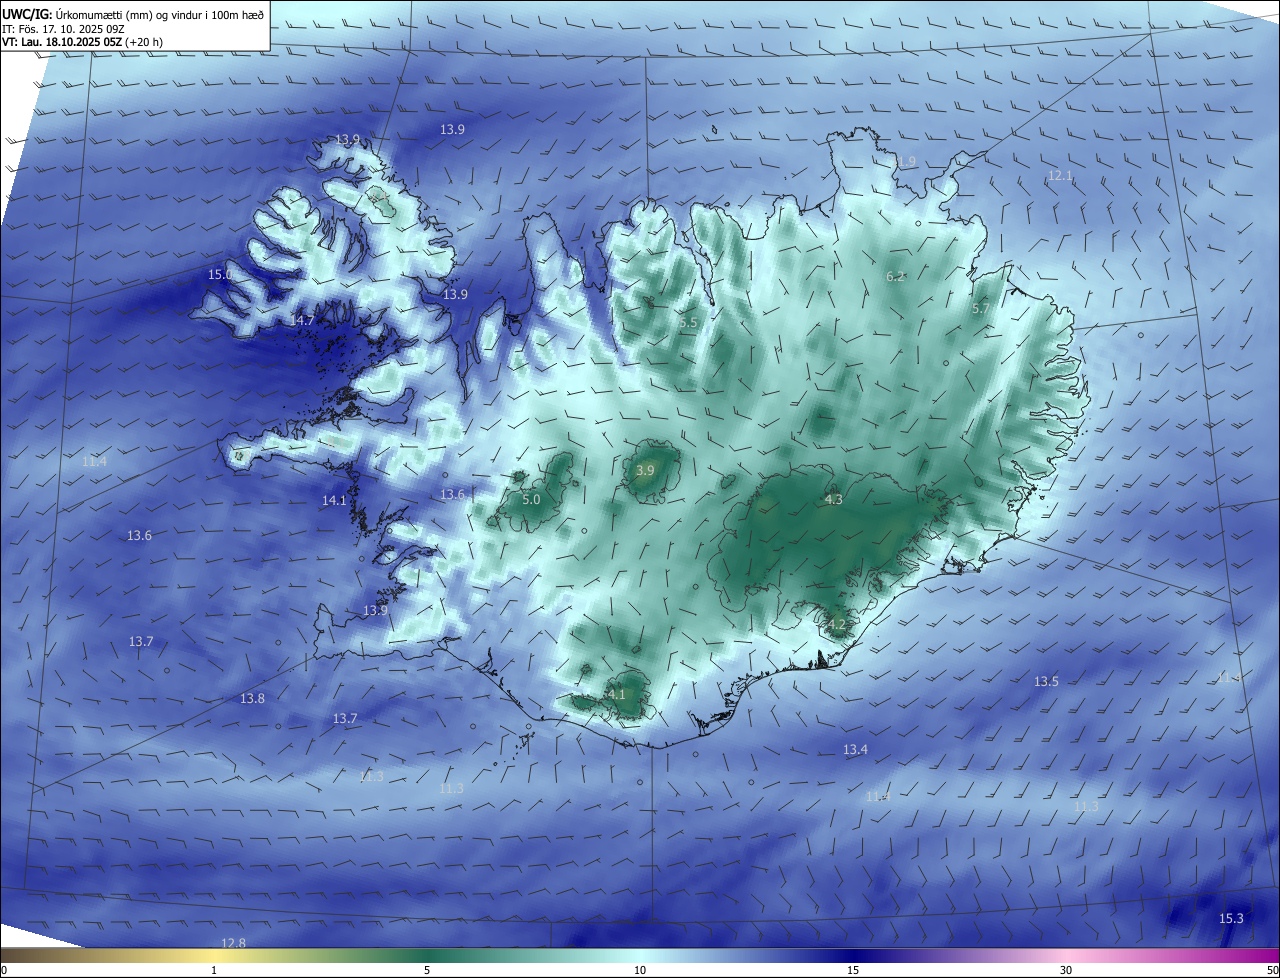This screenshot has width=1280, height=978.
Task: Click the 5.0 value on the glacier
Action: [x=531, y=499]
